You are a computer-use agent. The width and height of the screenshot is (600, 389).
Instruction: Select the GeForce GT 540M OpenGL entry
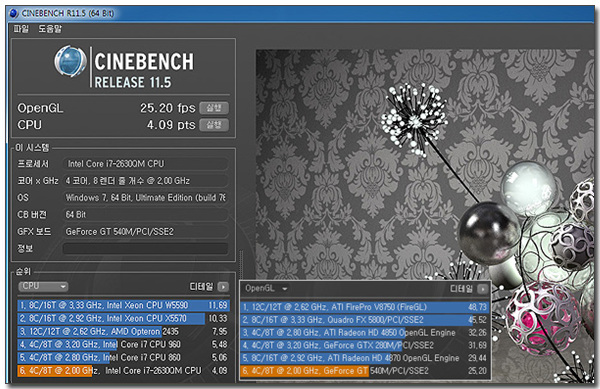[365, 371]
